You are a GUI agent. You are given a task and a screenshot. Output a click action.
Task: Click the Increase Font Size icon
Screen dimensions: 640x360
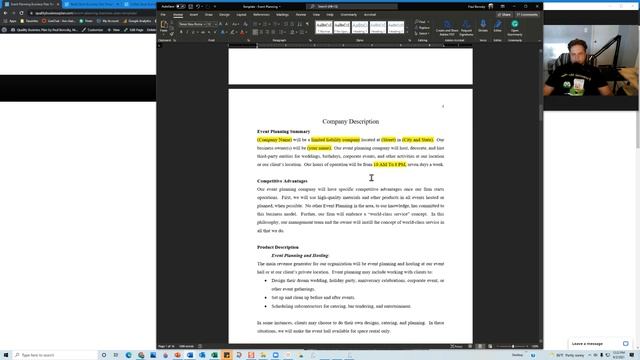point(220,24)
